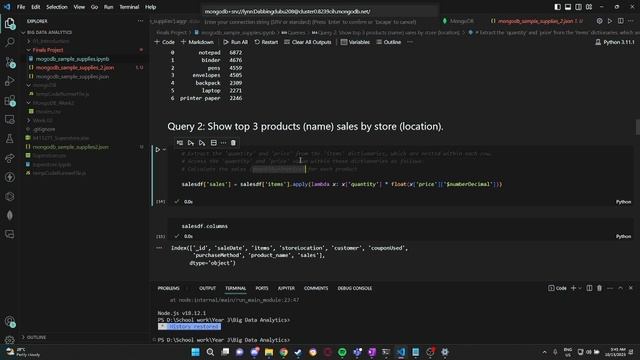Maximize the terminal panel with the chevron
The image size is (640, 360).
pyautogui.click(x=620, y=288)
